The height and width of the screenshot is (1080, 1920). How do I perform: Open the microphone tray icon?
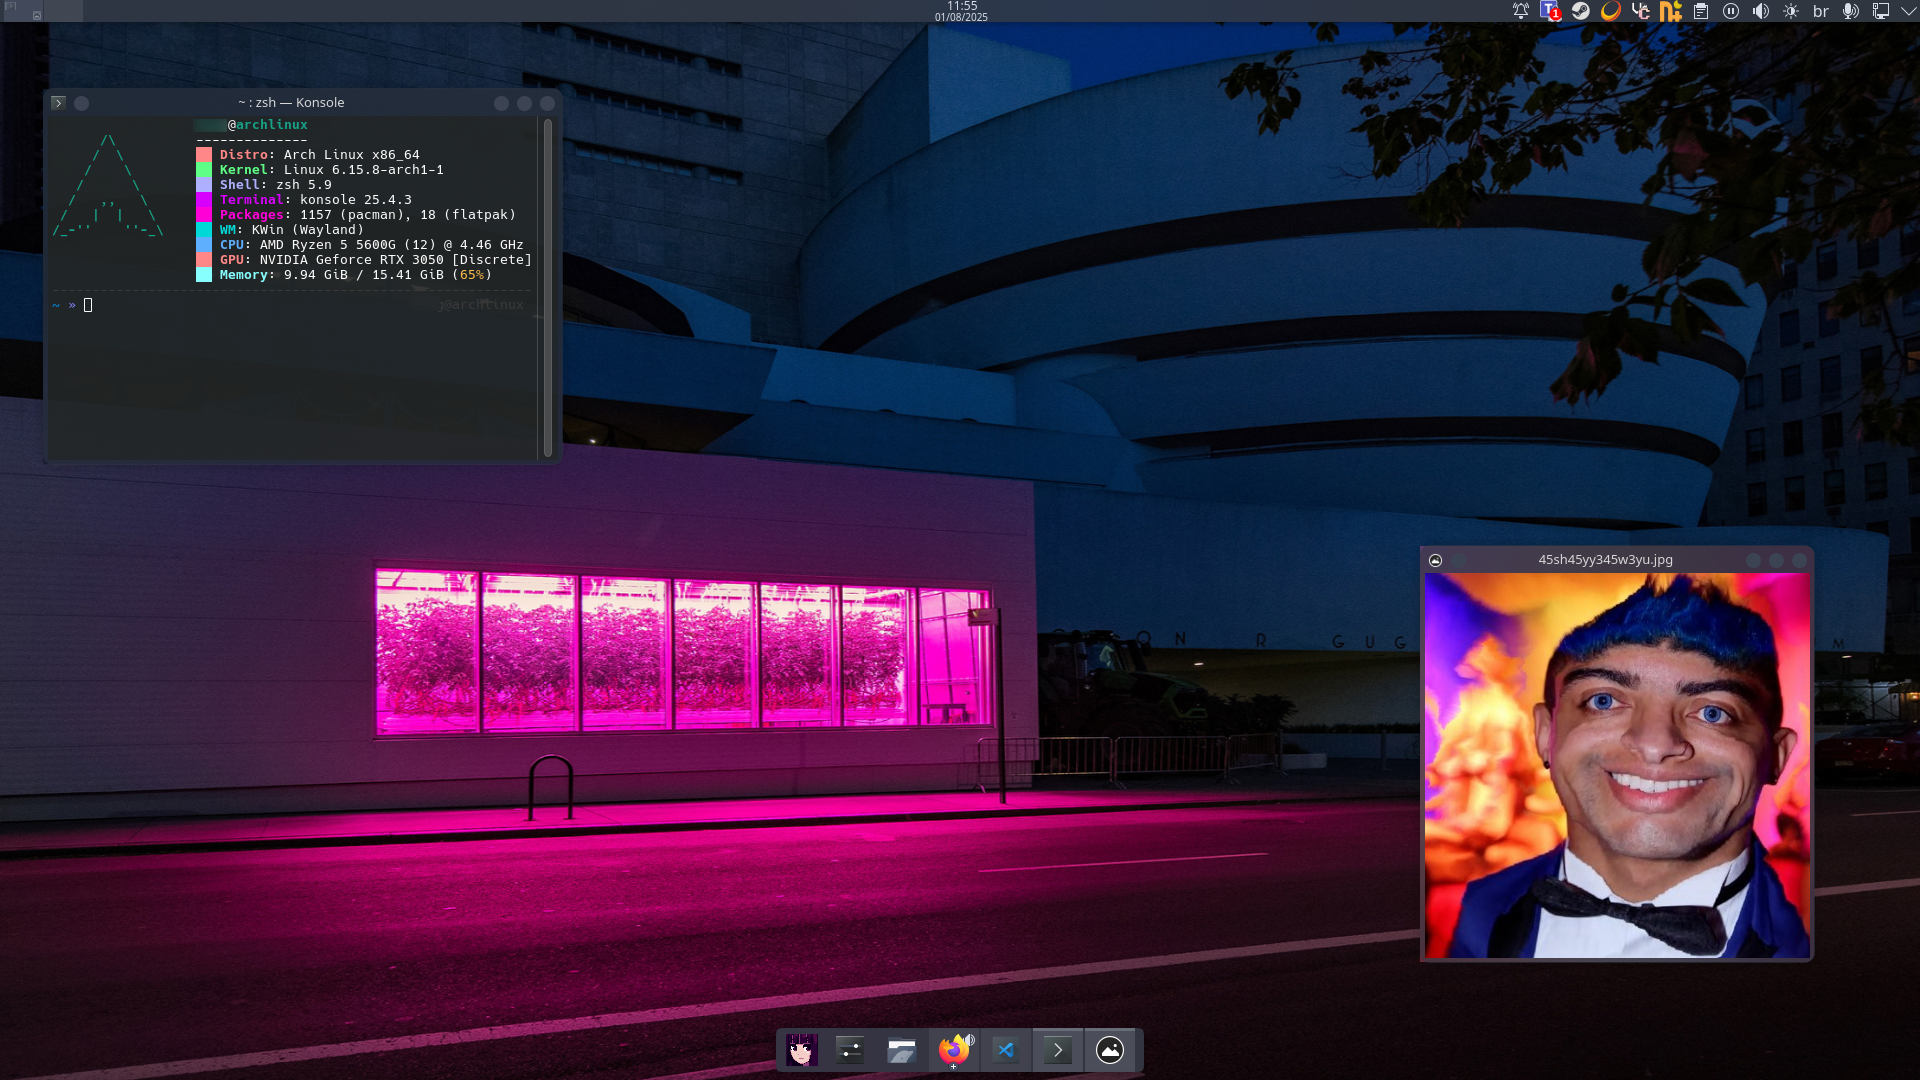pos(1851,11)
